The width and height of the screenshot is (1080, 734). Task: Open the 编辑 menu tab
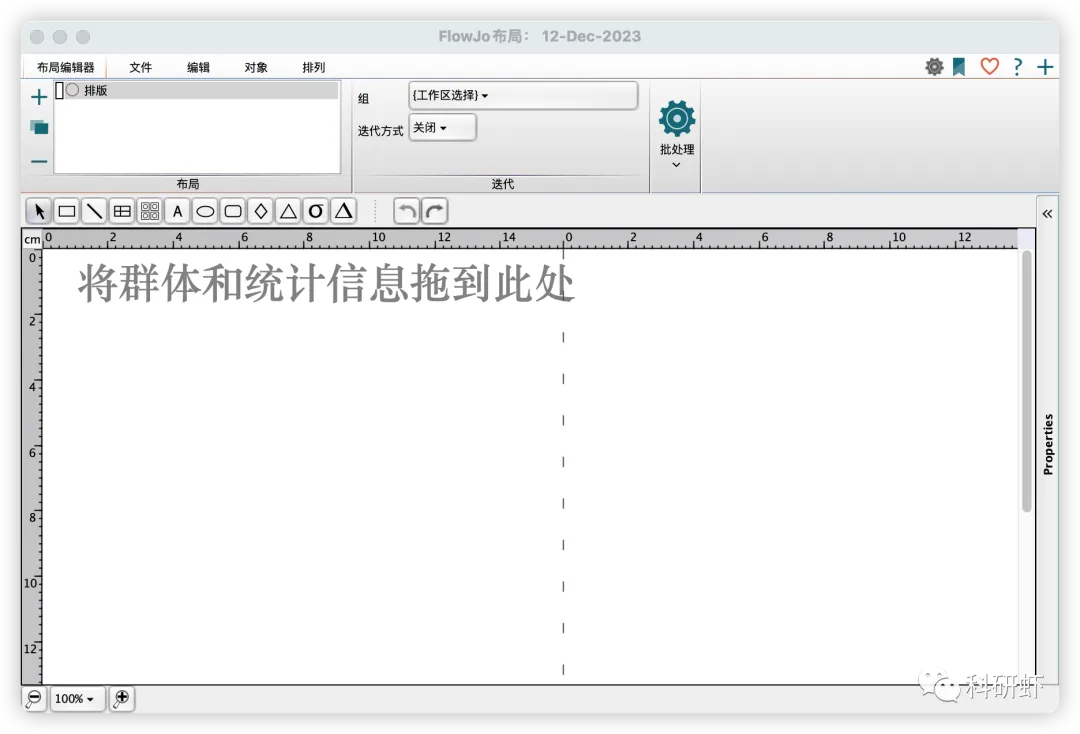198,67
